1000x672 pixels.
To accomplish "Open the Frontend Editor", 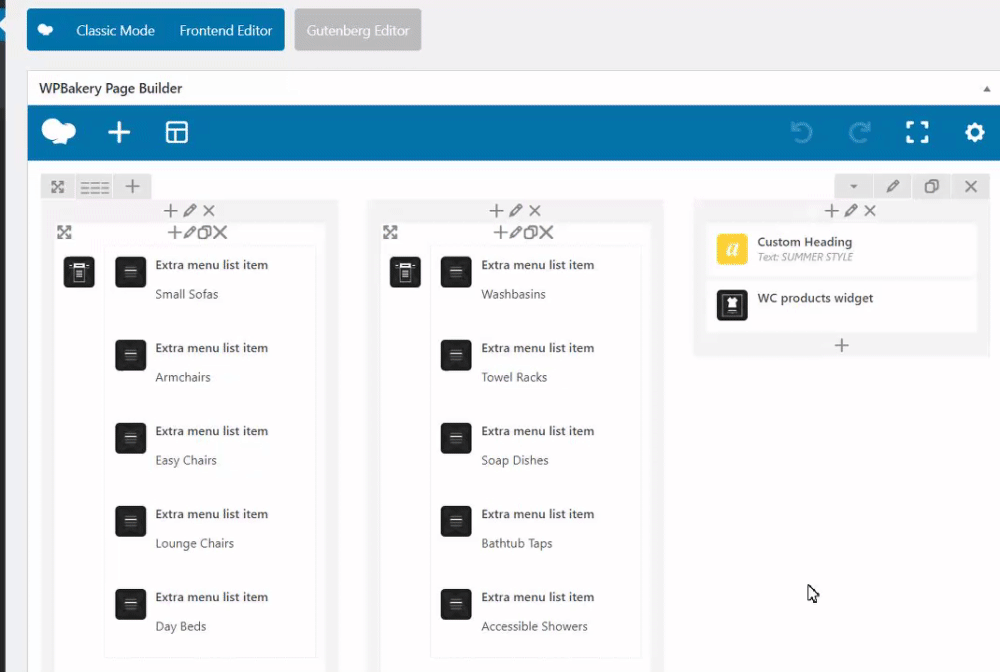I will tap(226, 30).
